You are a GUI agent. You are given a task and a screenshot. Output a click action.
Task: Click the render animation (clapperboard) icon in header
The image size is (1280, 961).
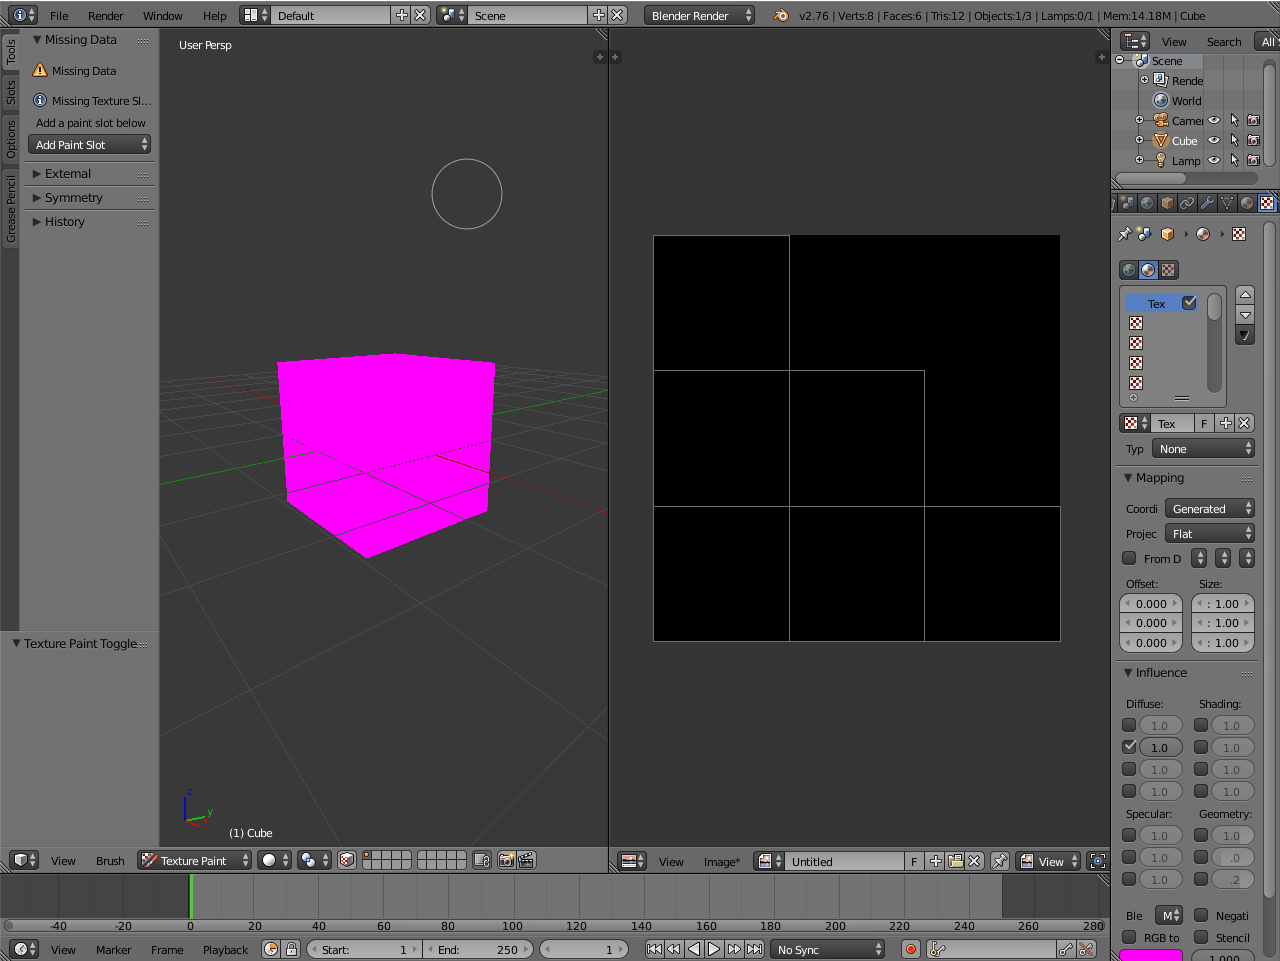[526, 860]
